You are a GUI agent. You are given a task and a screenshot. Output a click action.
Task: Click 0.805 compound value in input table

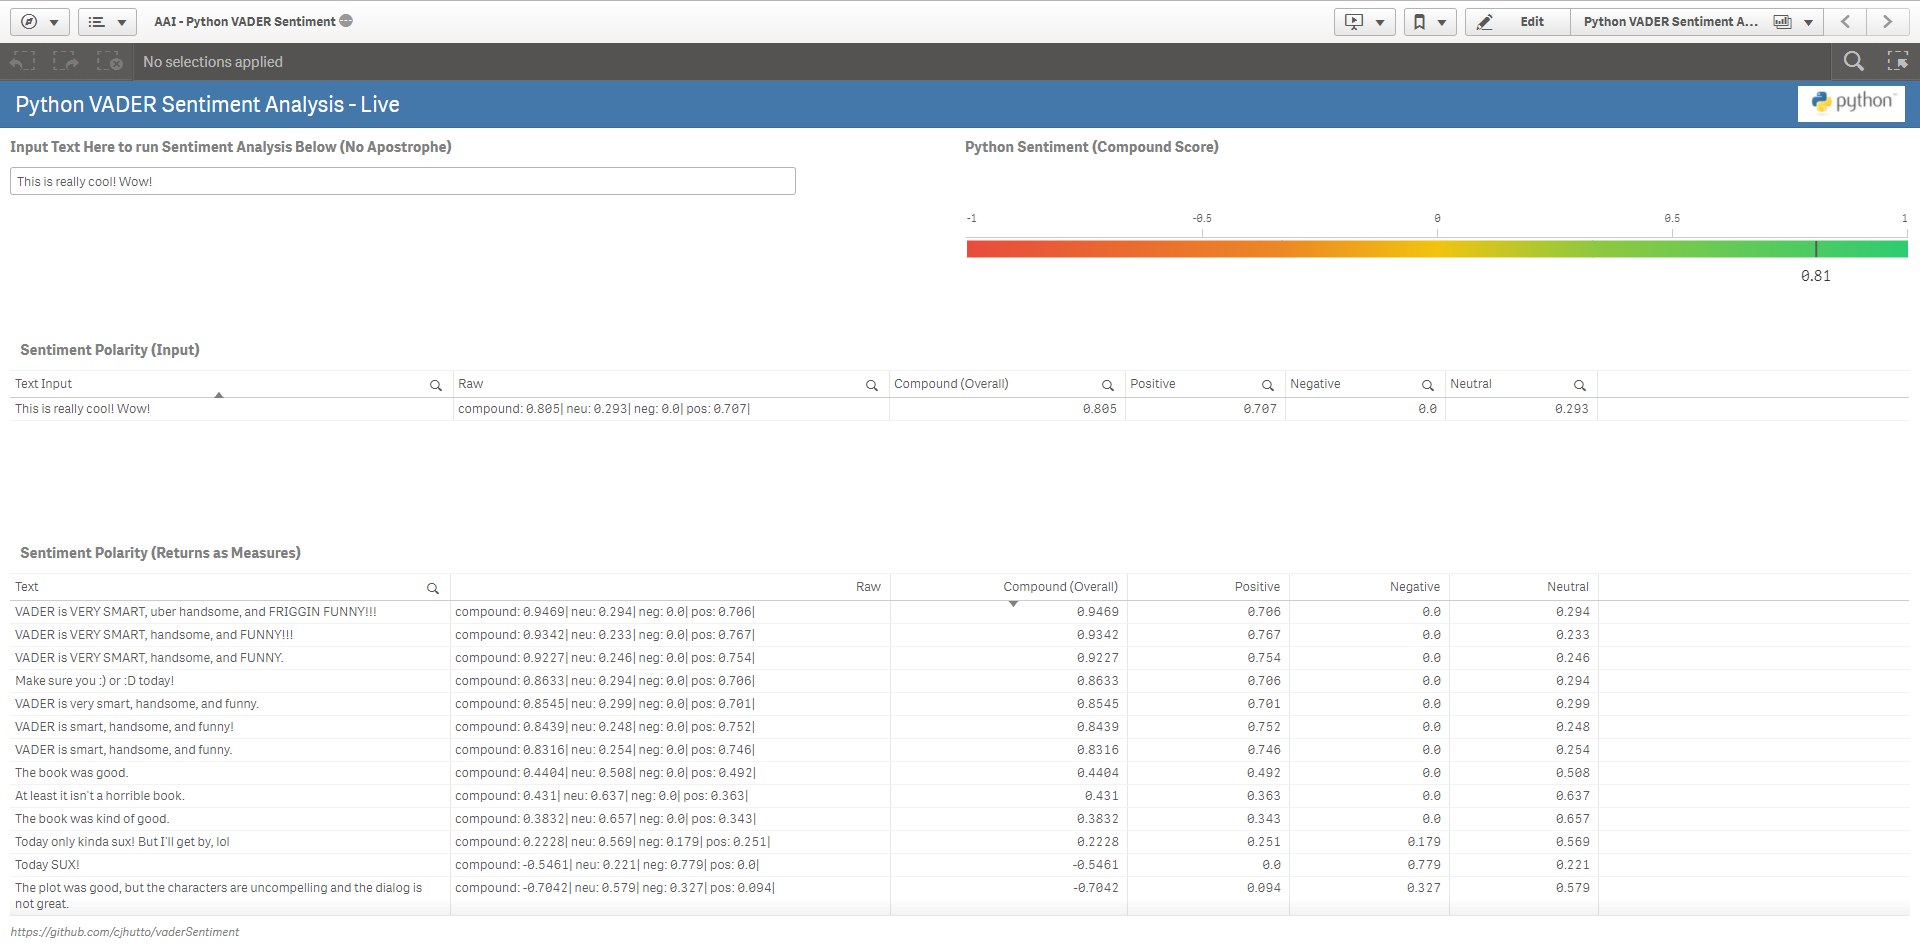click(1099, 409)
